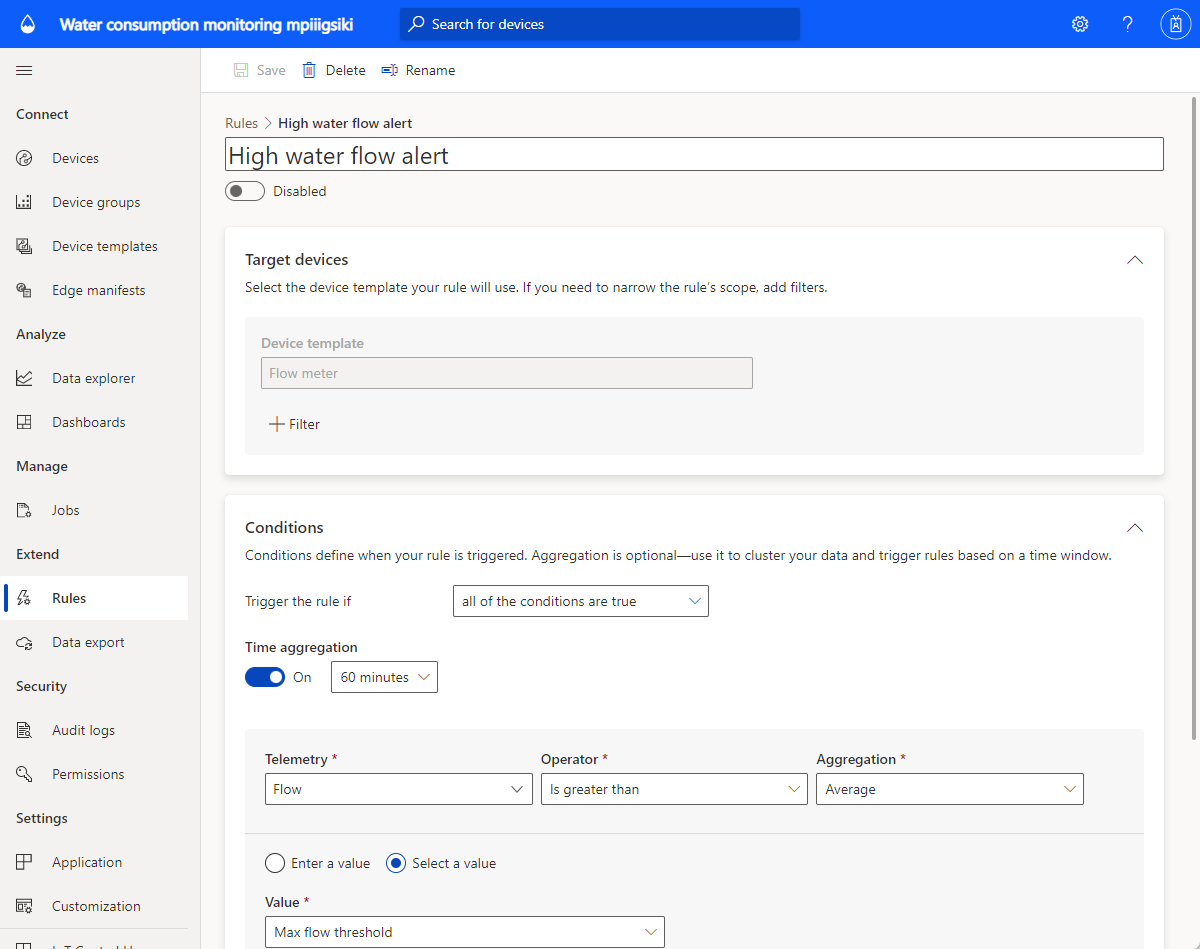This screenshot has width=1200, height=949.
Task: Open the Aggregation Average dropdown
Action: (x=950, y=789)
